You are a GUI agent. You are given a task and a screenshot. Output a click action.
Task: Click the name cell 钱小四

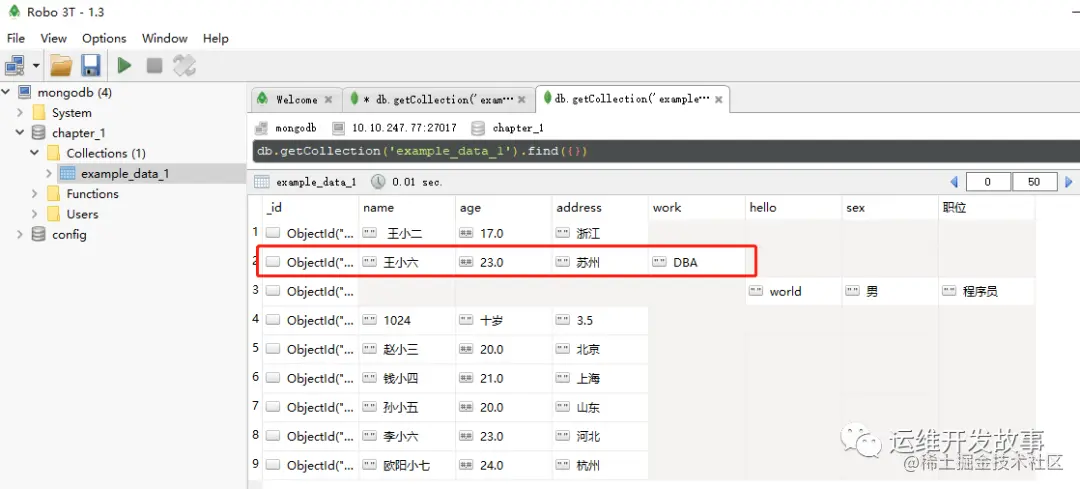(406, 378)
